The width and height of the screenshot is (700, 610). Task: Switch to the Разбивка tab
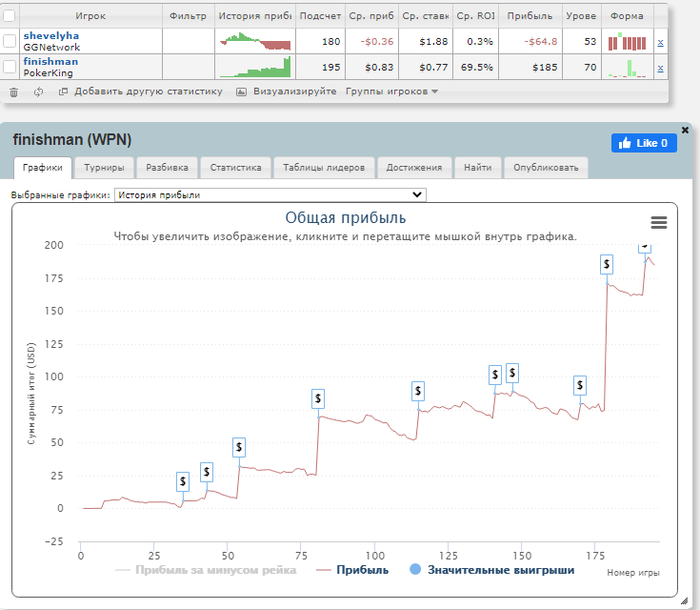(167, 168)
